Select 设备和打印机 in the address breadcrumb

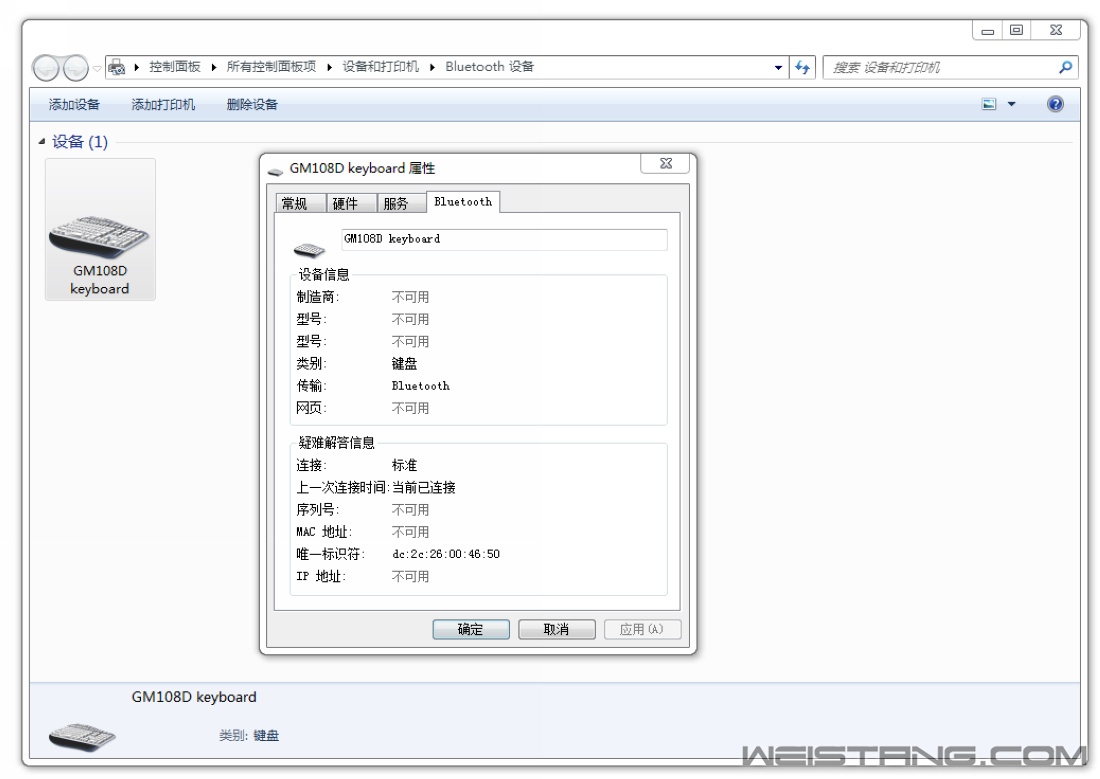pyautogui.click(x=380, y=67)
